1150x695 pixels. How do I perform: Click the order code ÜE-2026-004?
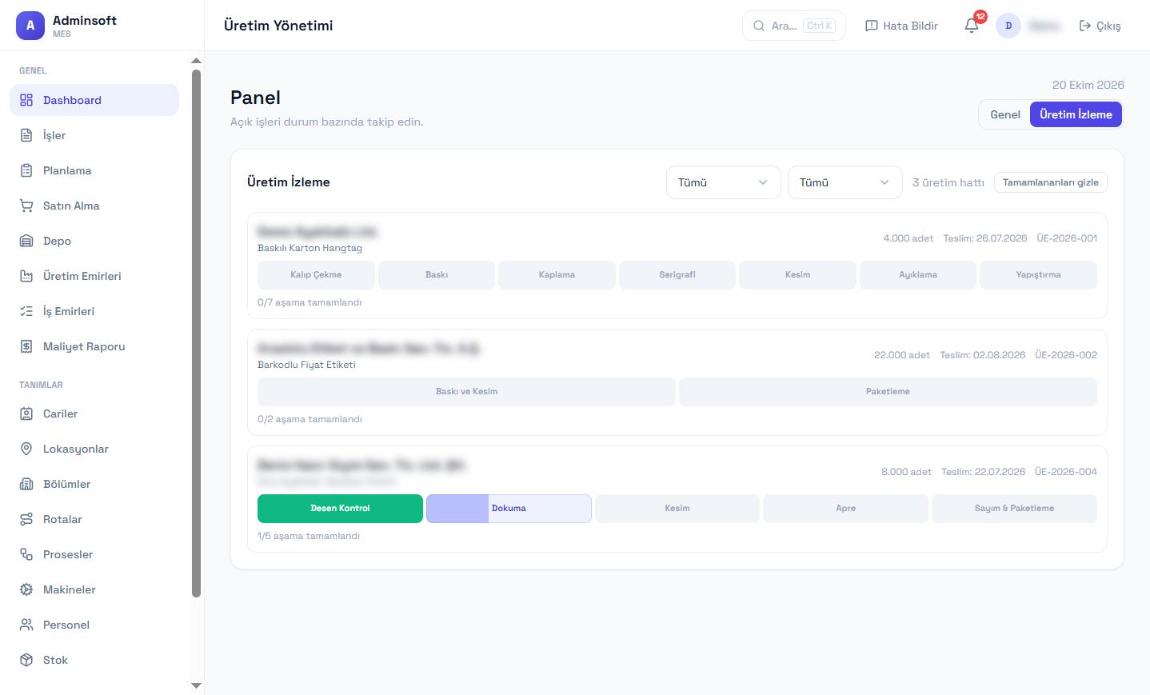click(x=1066, y=471)
